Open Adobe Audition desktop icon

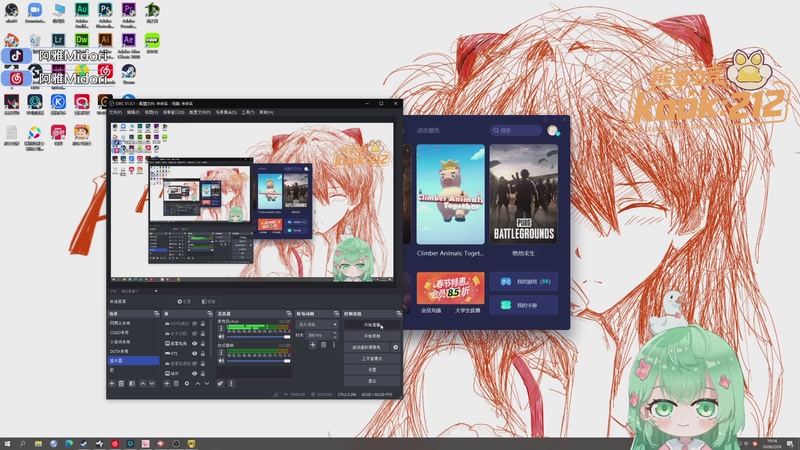[x=82, y=14]
